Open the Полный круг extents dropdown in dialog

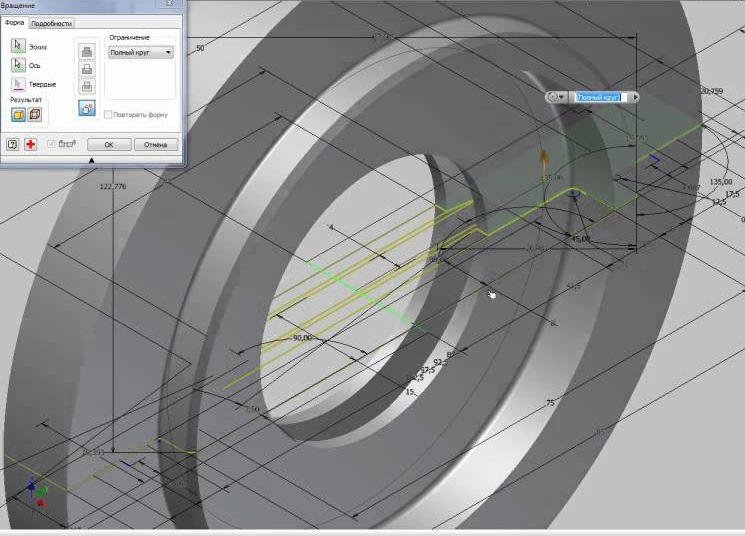click(140, 51)
